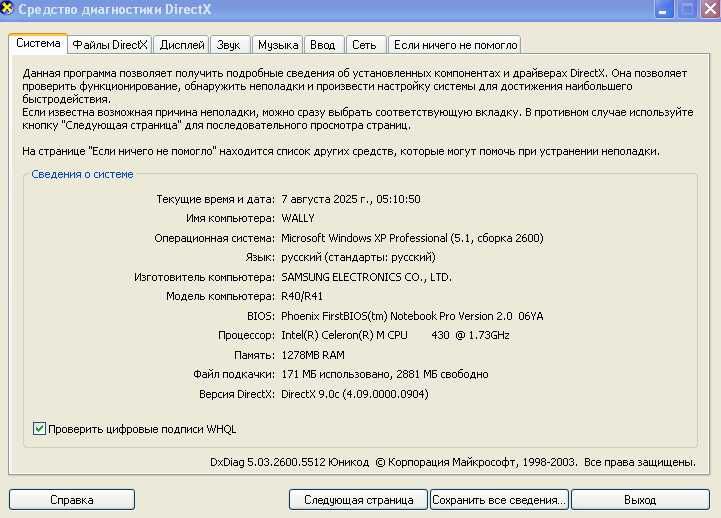Close the DirectX diagnostic window

click(x=710, y=9)
